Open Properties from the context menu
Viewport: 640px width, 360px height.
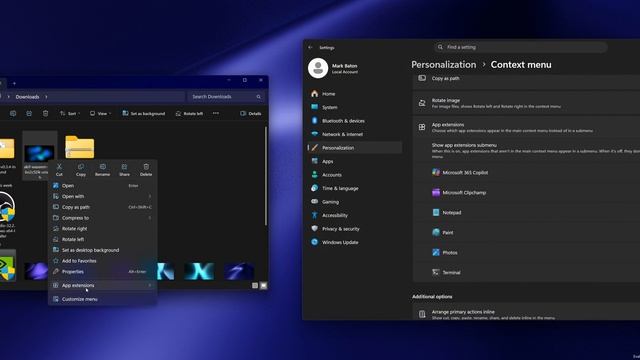coord(102,271)
